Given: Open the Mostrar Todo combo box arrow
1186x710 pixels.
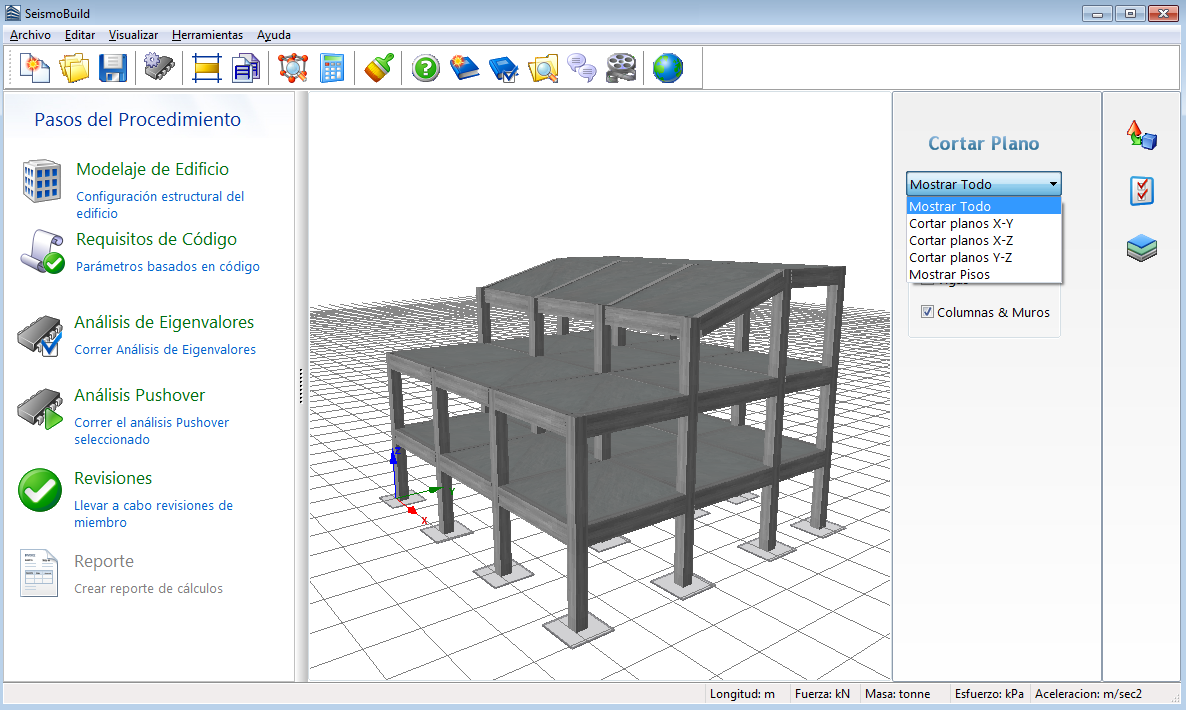Looking at the screenshot, I should (x=1053, y=185).
